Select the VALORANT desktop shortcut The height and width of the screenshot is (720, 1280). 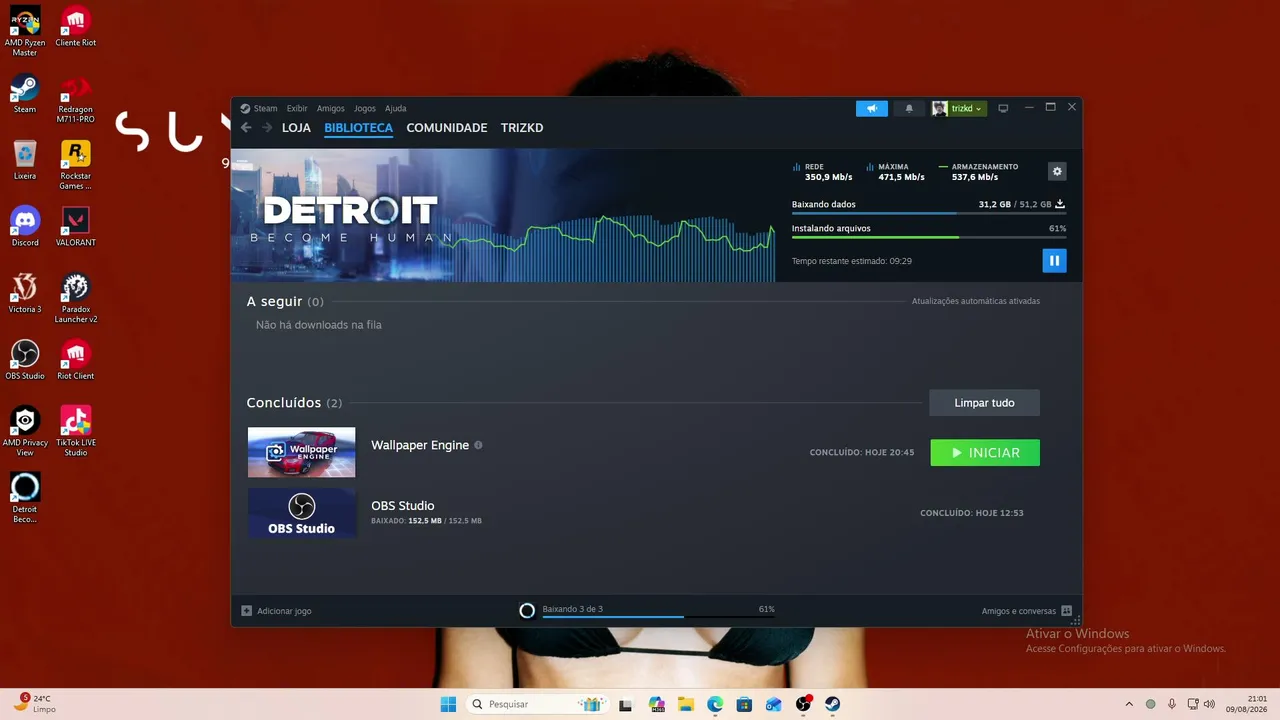[75, 227]
